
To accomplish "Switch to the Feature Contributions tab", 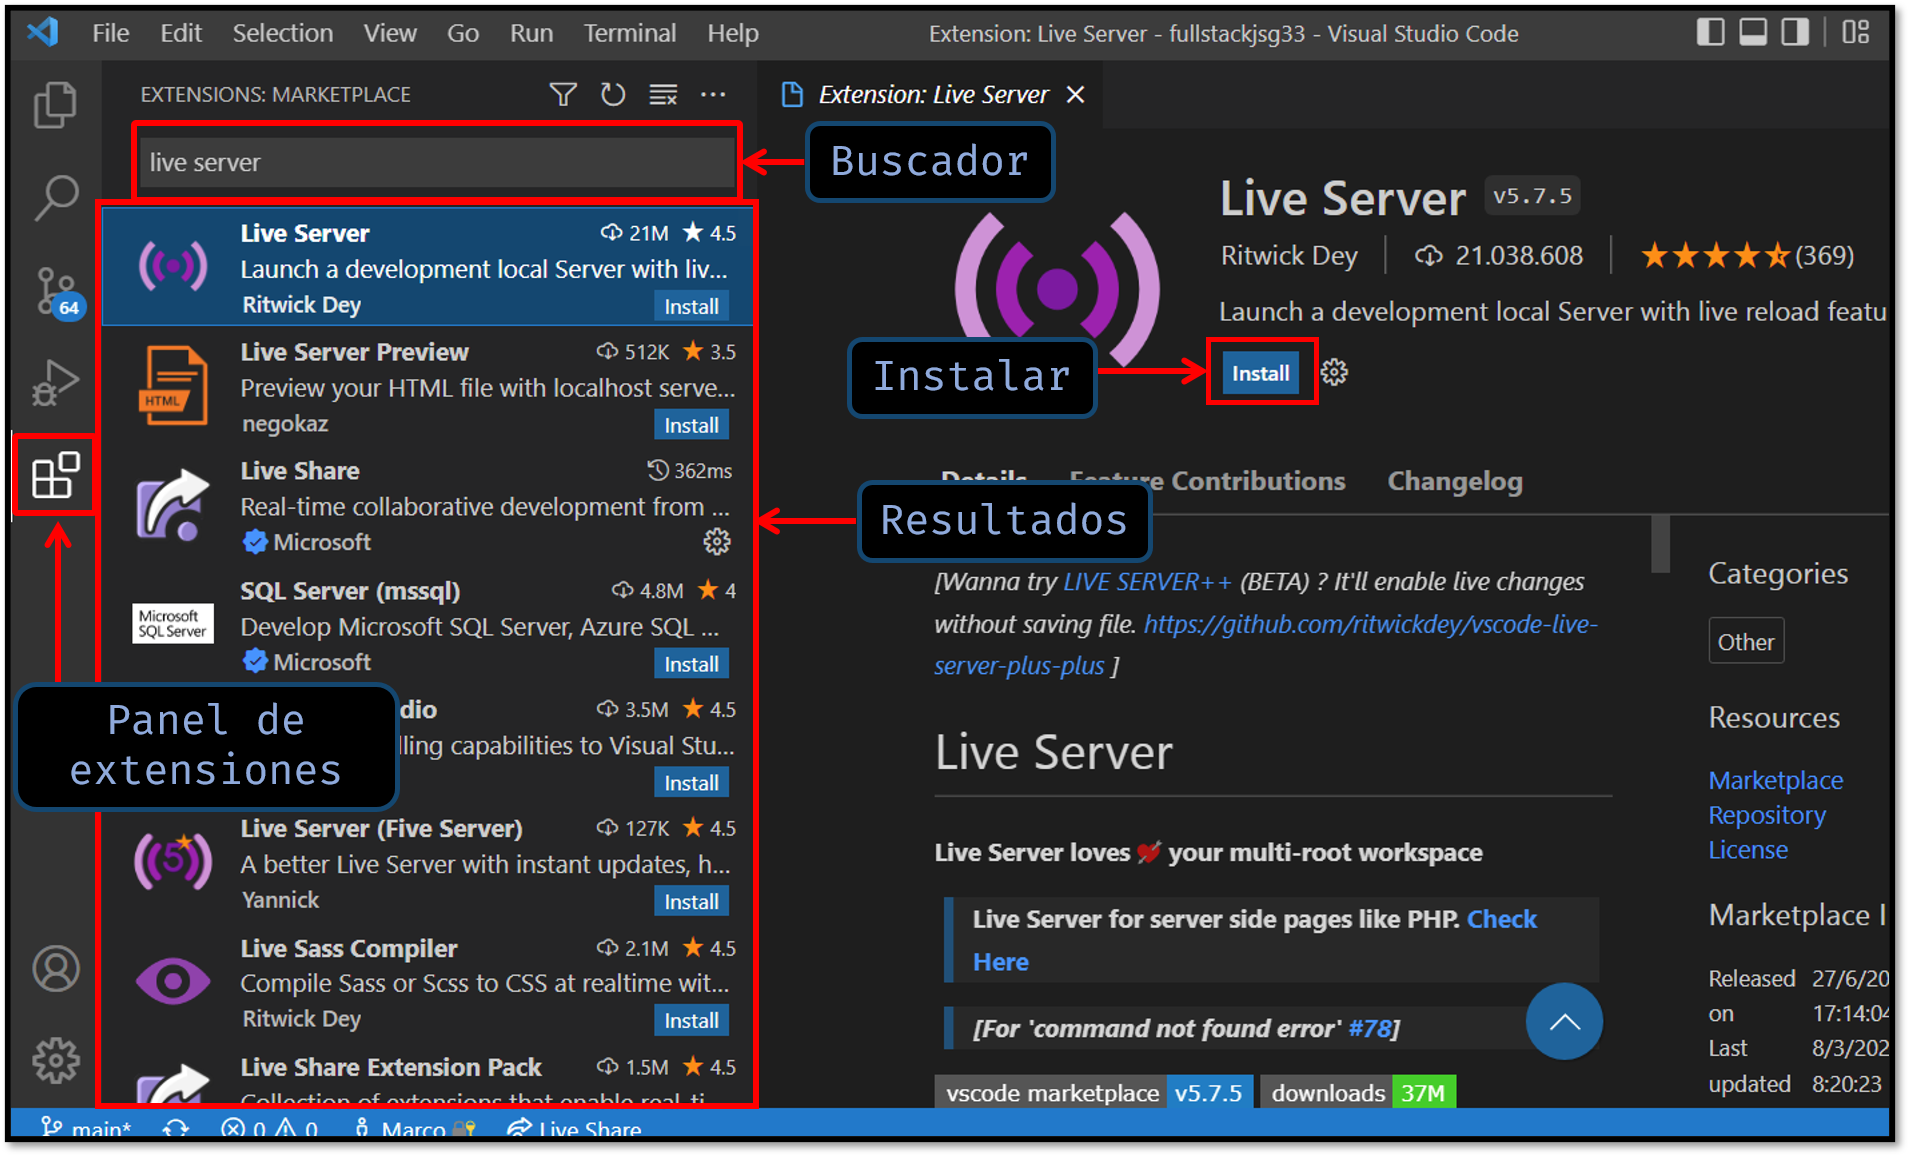I will [x=1207, y=481].
